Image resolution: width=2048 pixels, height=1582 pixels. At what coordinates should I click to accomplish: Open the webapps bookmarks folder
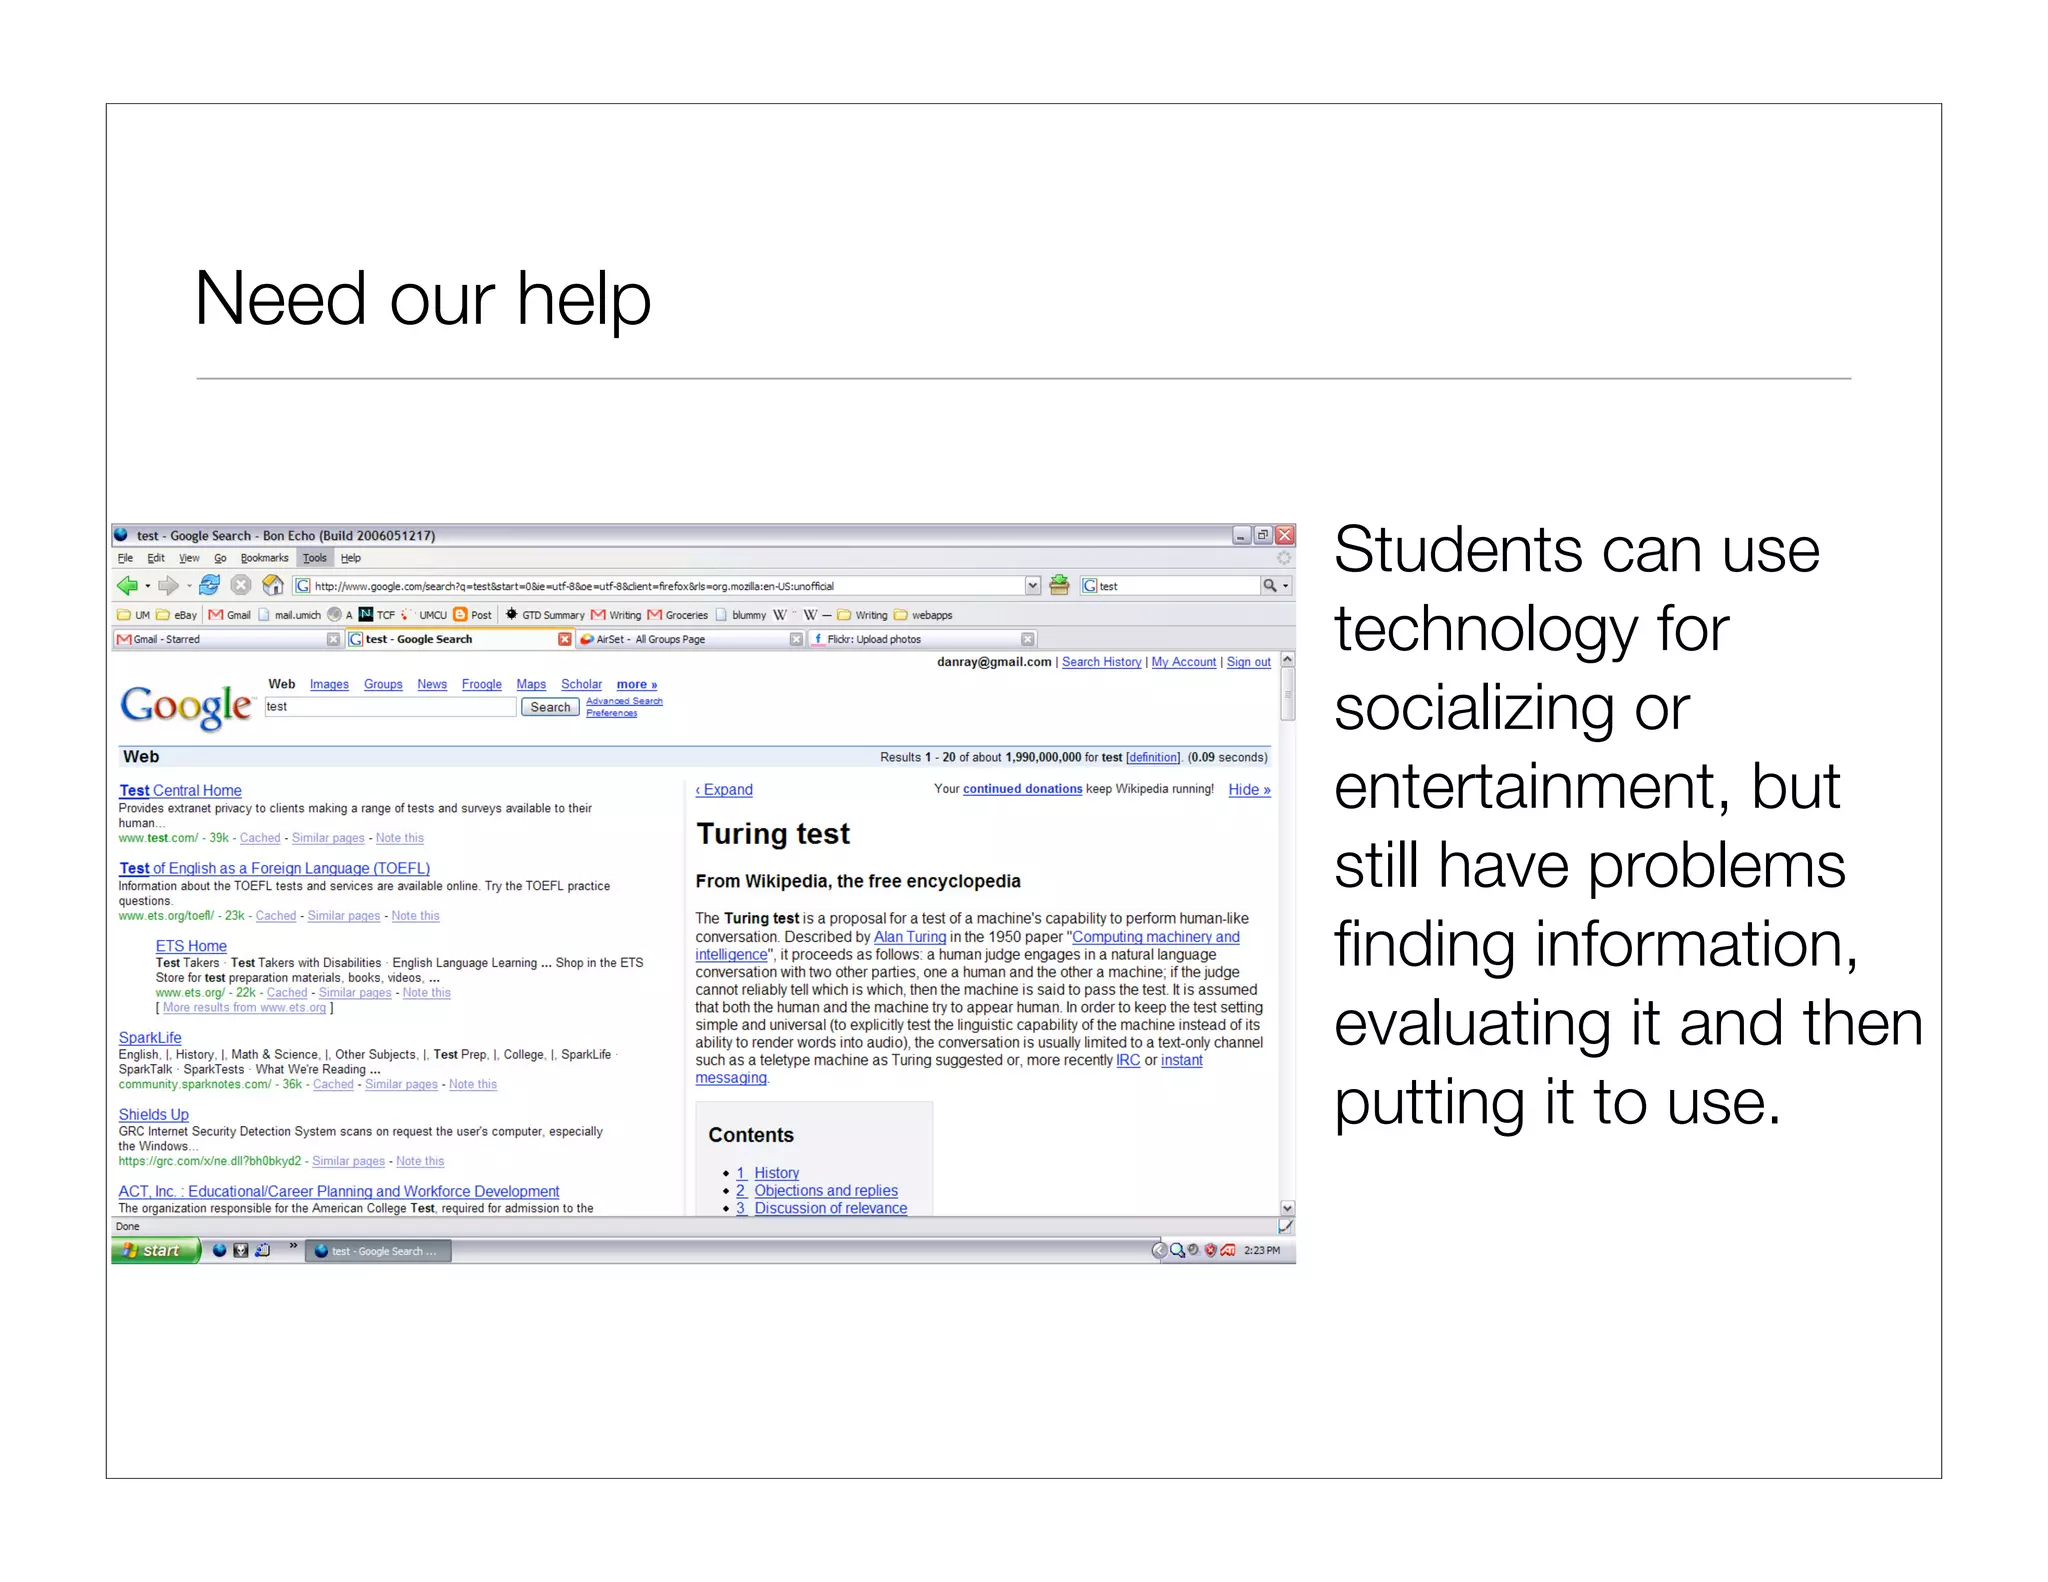[x=923, y=615]
